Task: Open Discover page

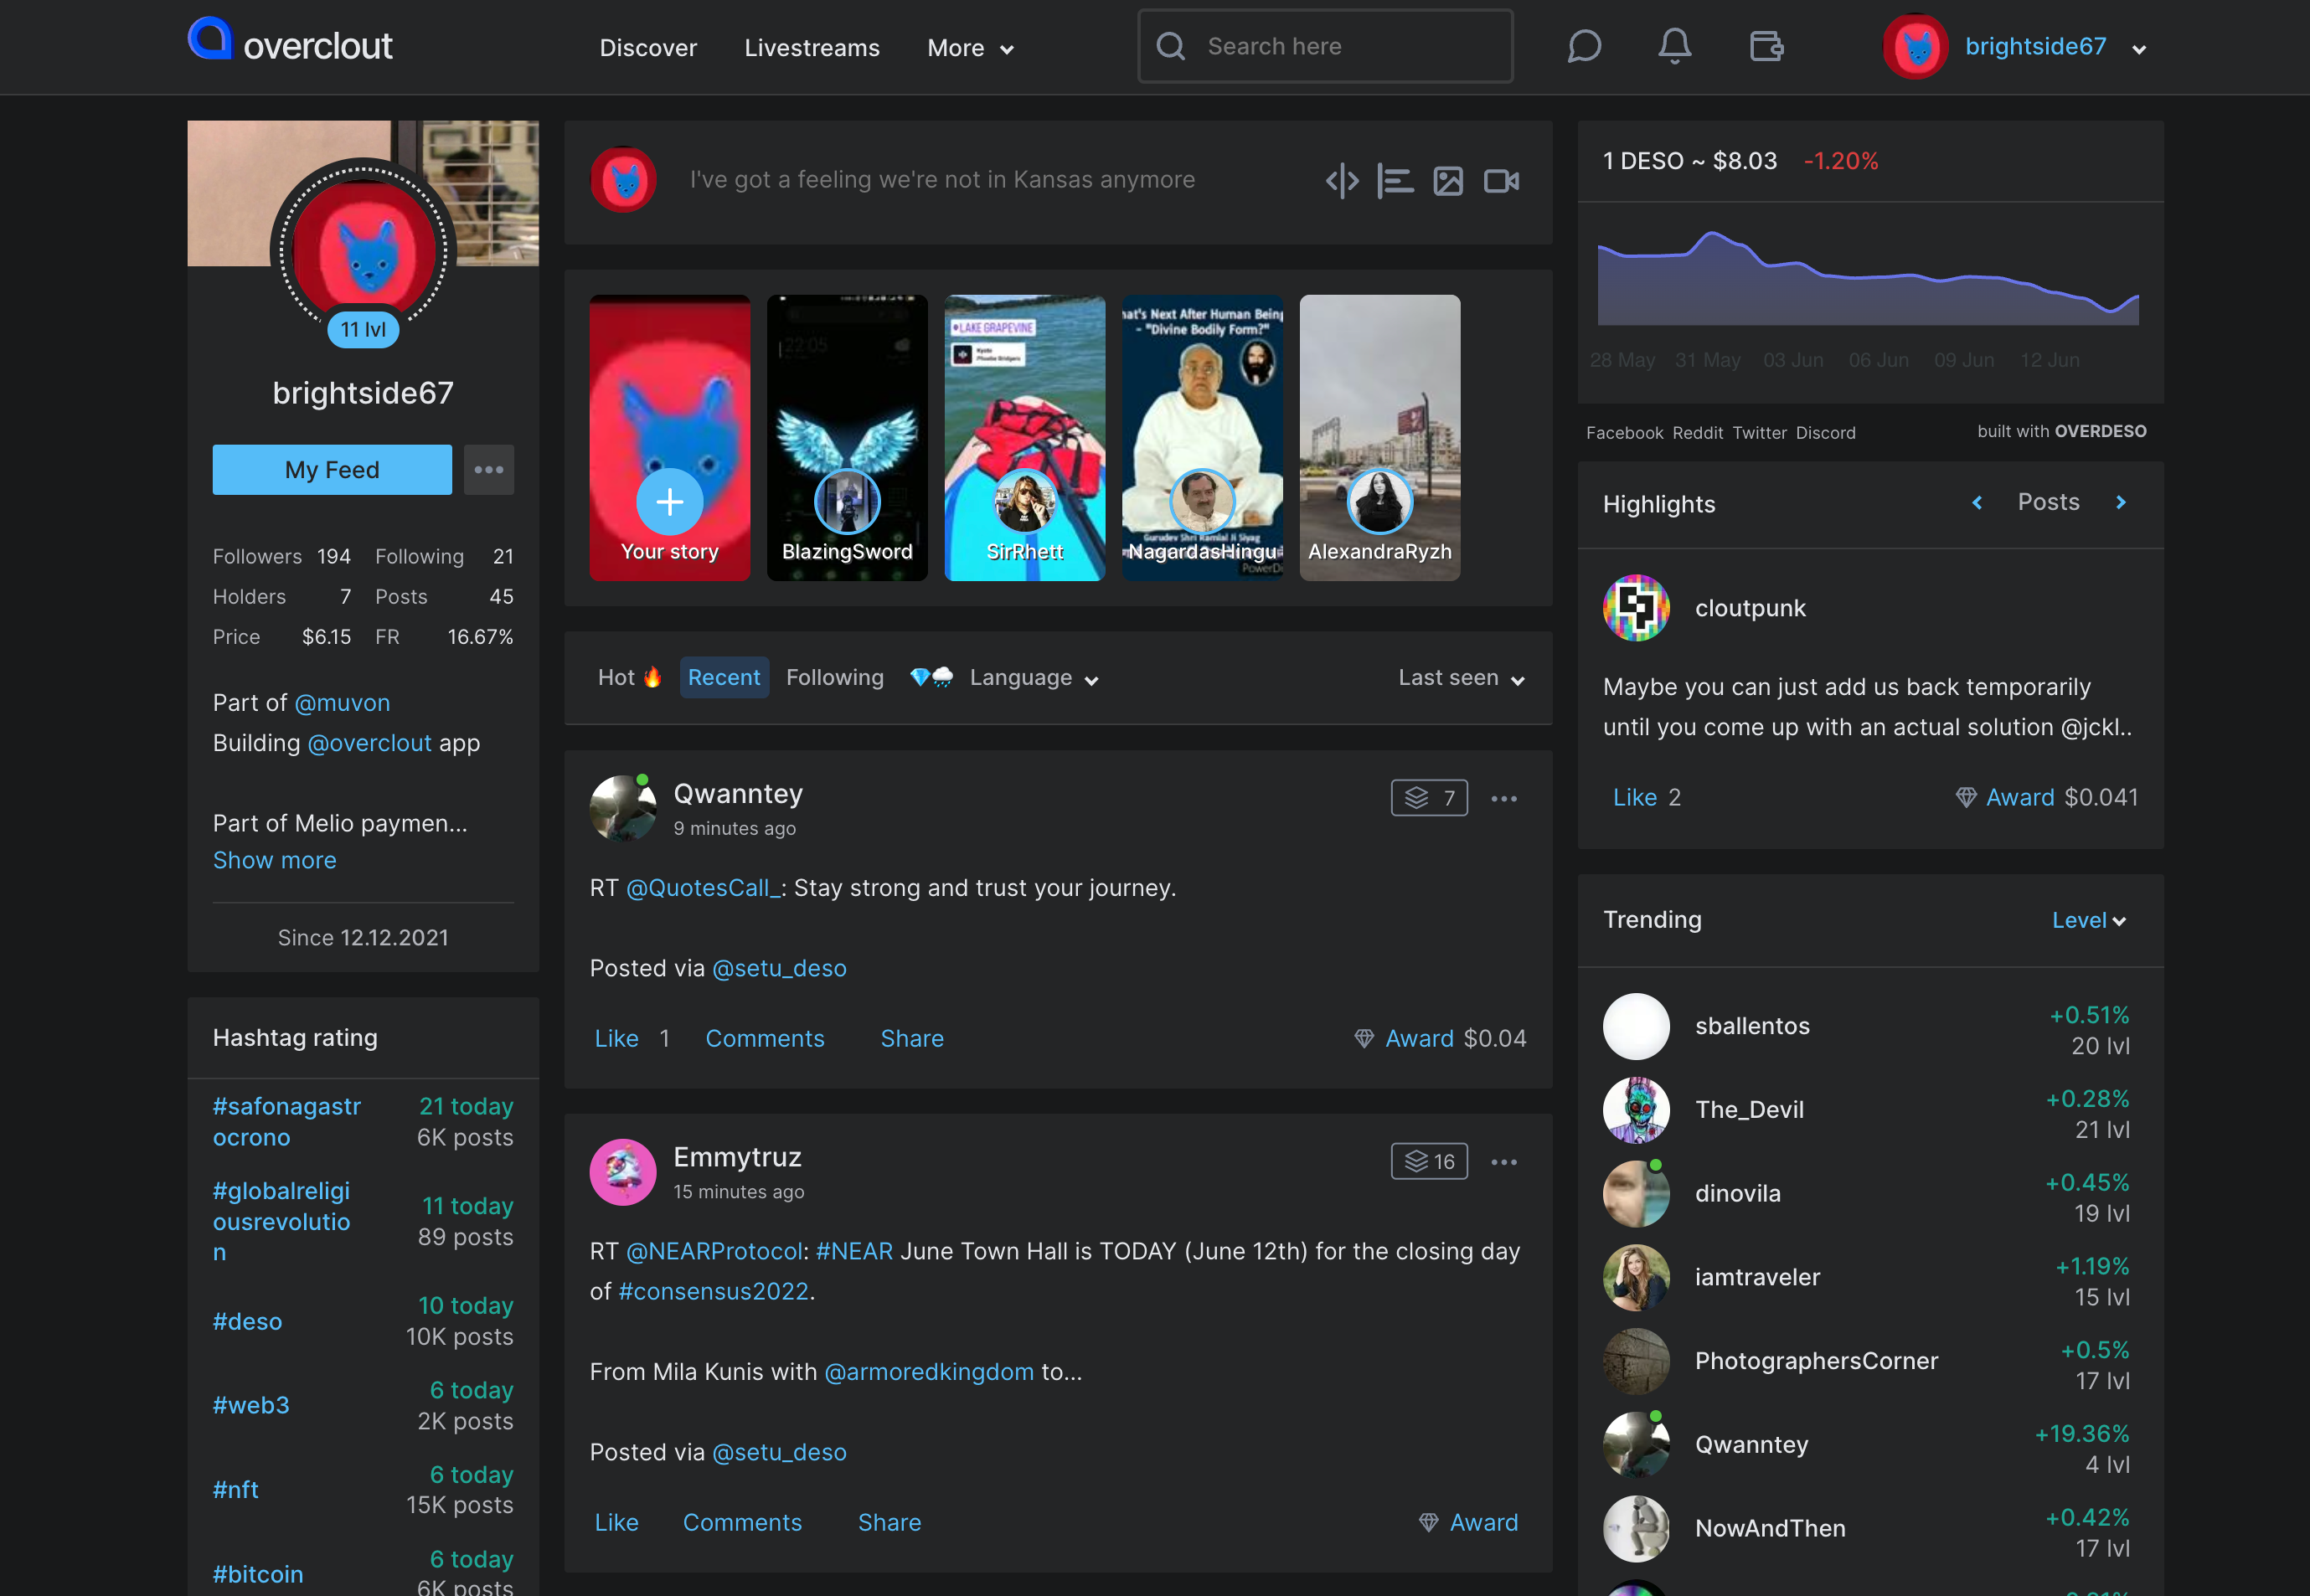Action: pos(648,48)
